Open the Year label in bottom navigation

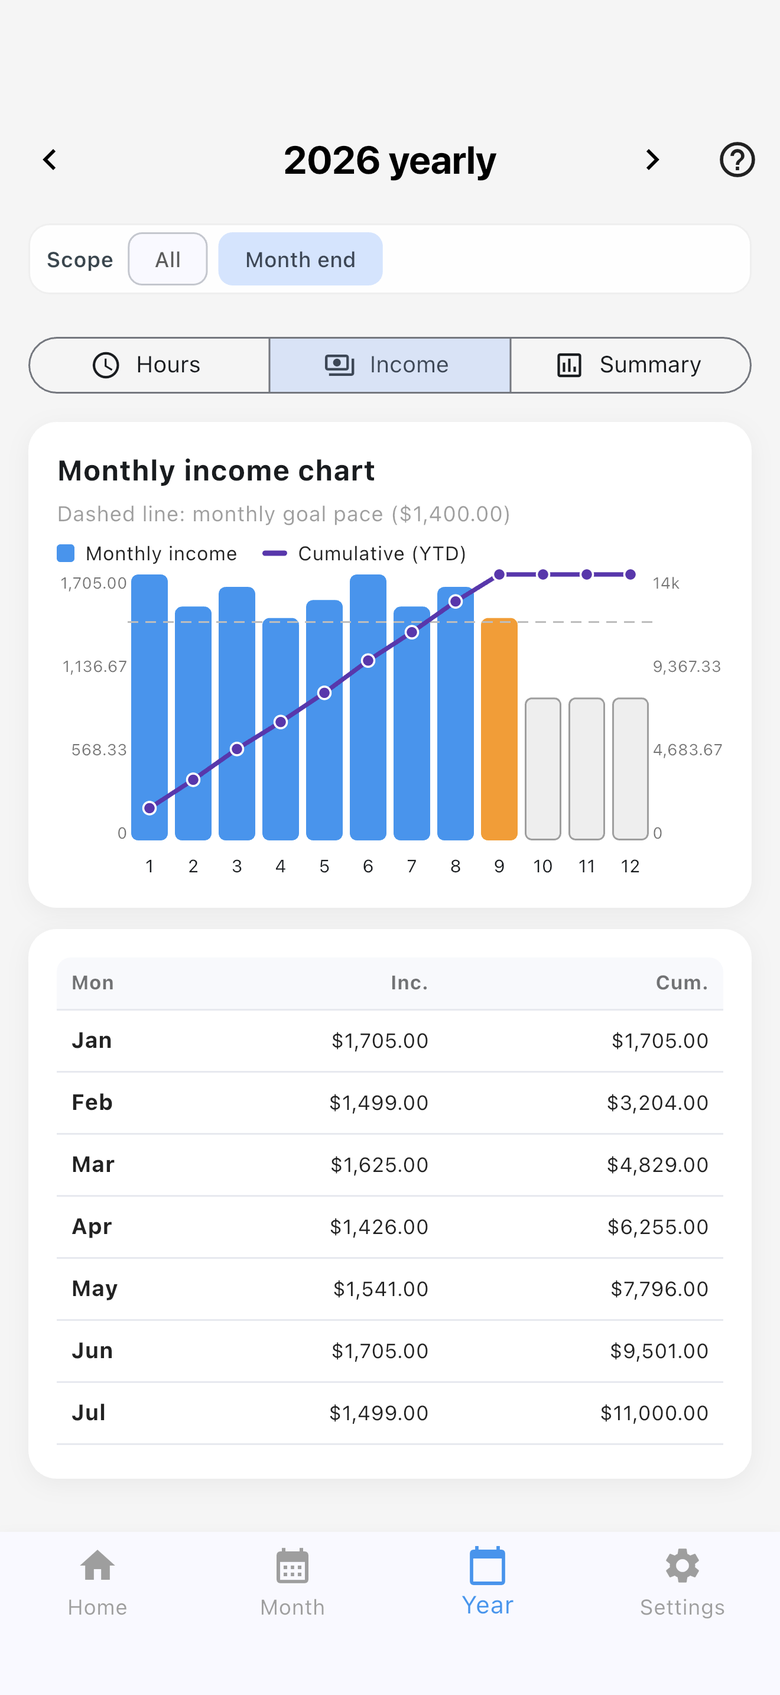click(x=487, y=1605)
